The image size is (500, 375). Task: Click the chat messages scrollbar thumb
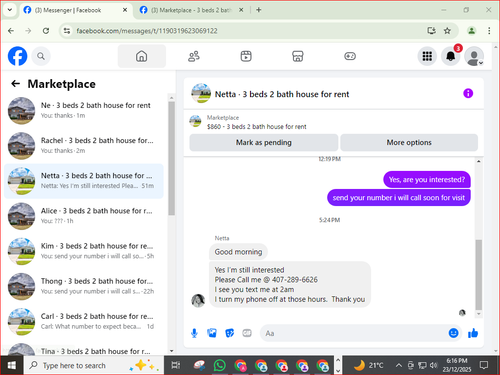tap(478, 275)
